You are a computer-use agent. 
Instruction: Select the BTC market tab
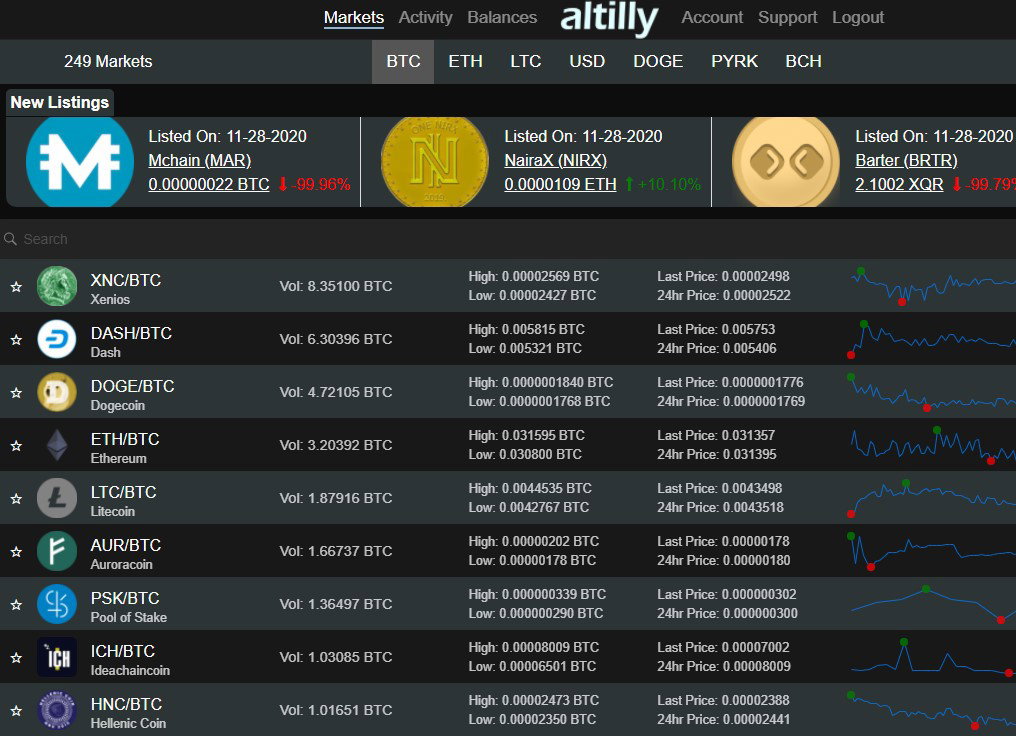coord(403,62)
